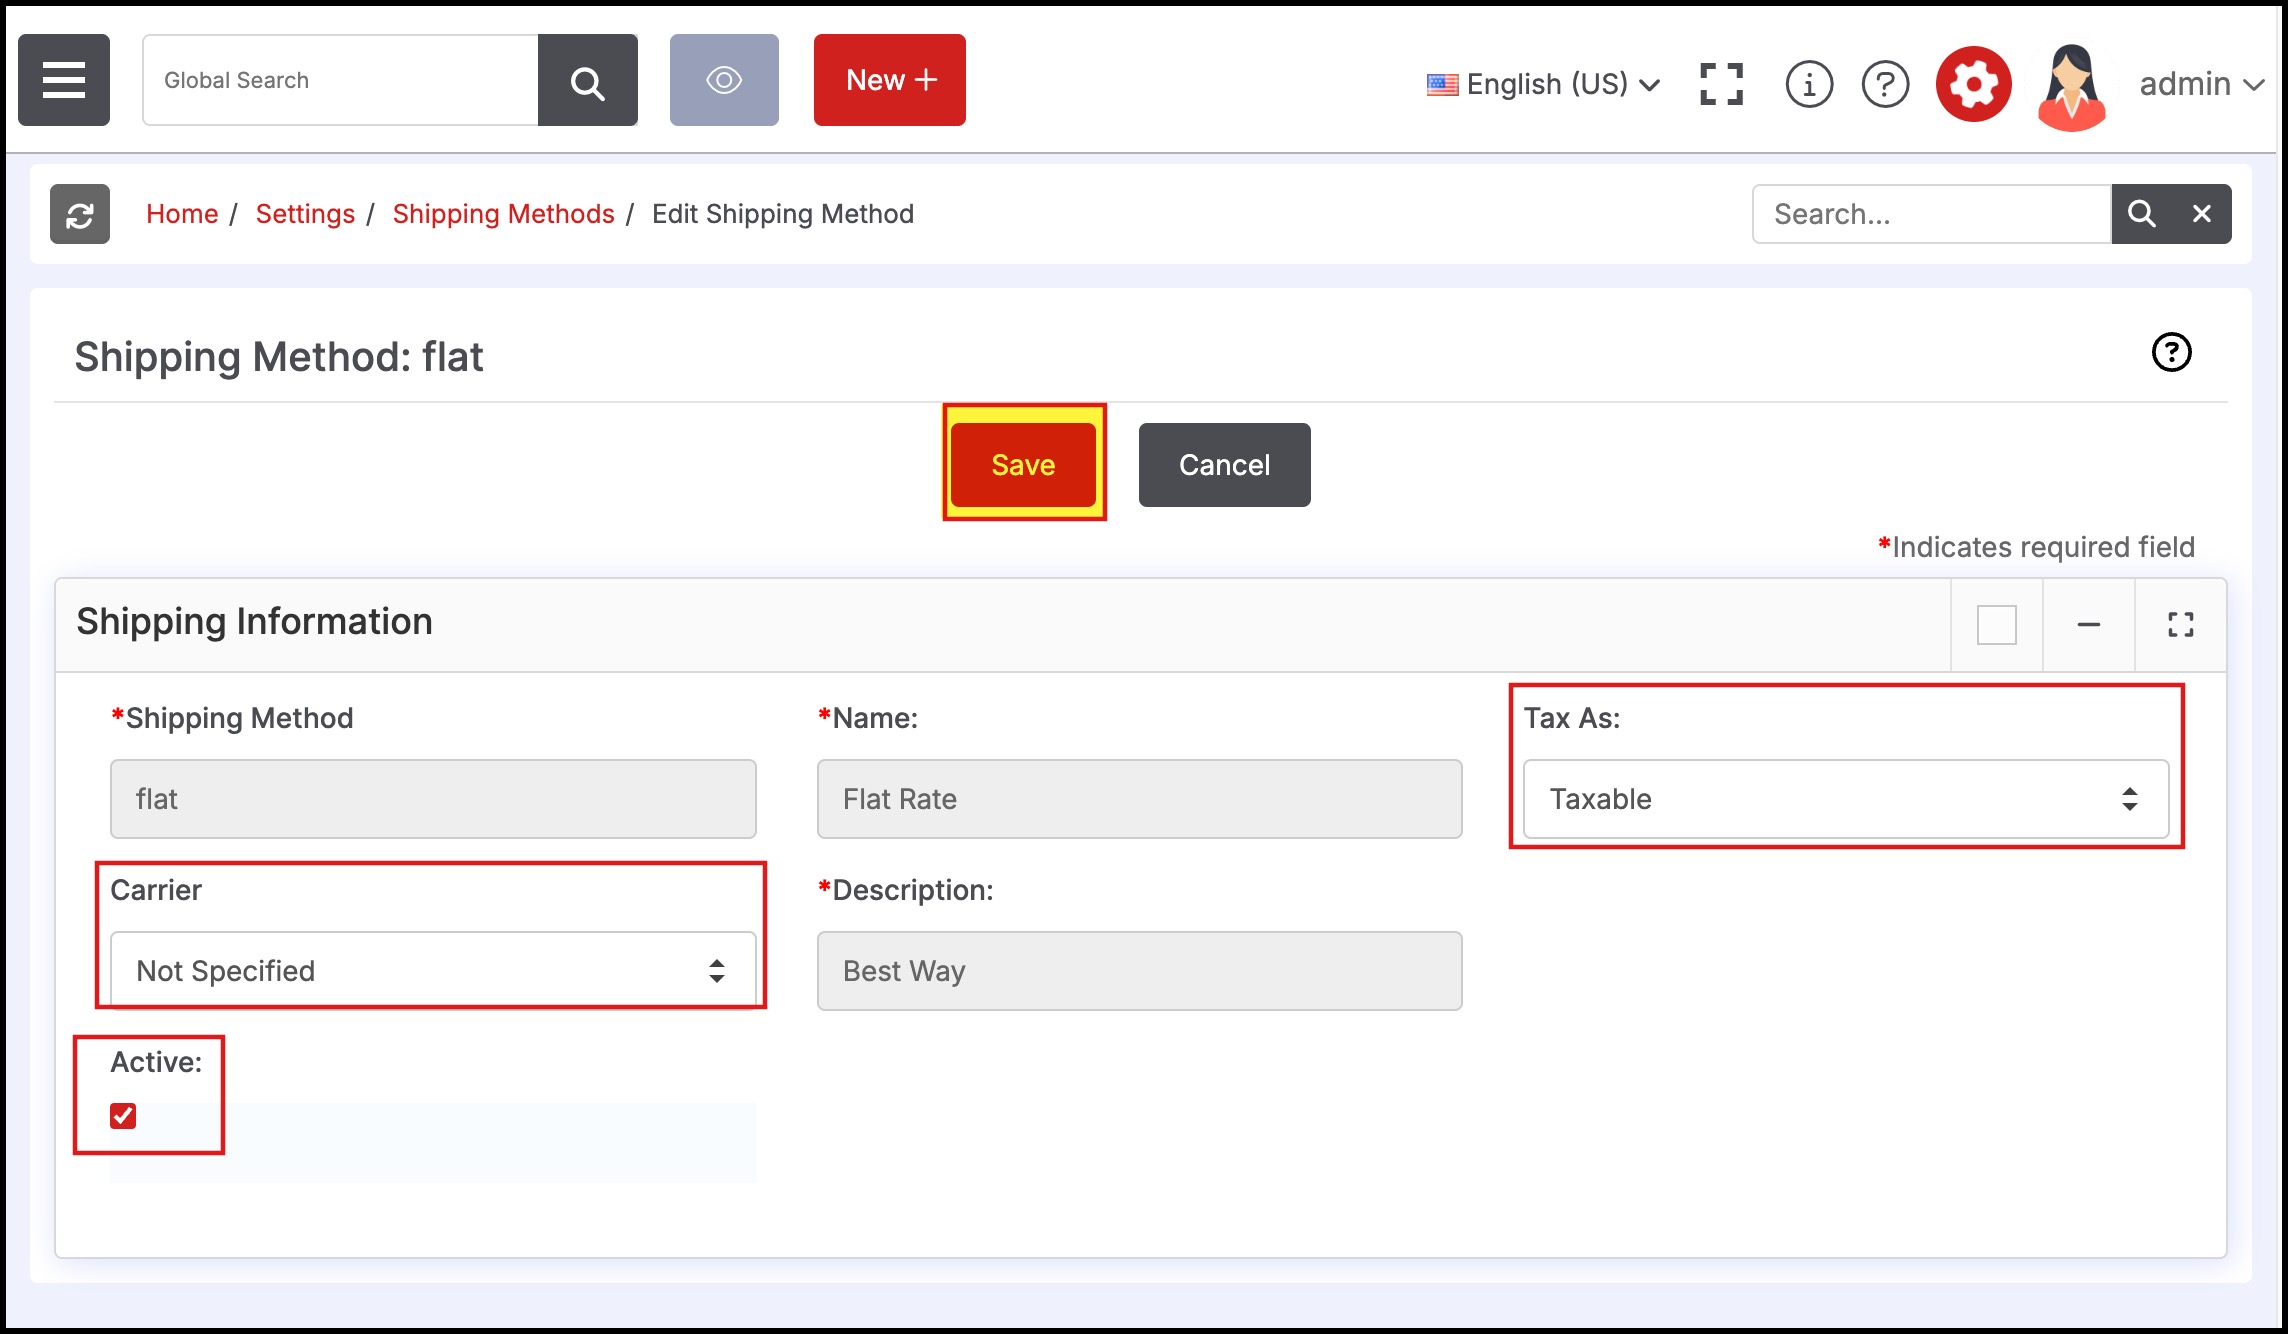Focus the Global Search input field

click(340, 80)
